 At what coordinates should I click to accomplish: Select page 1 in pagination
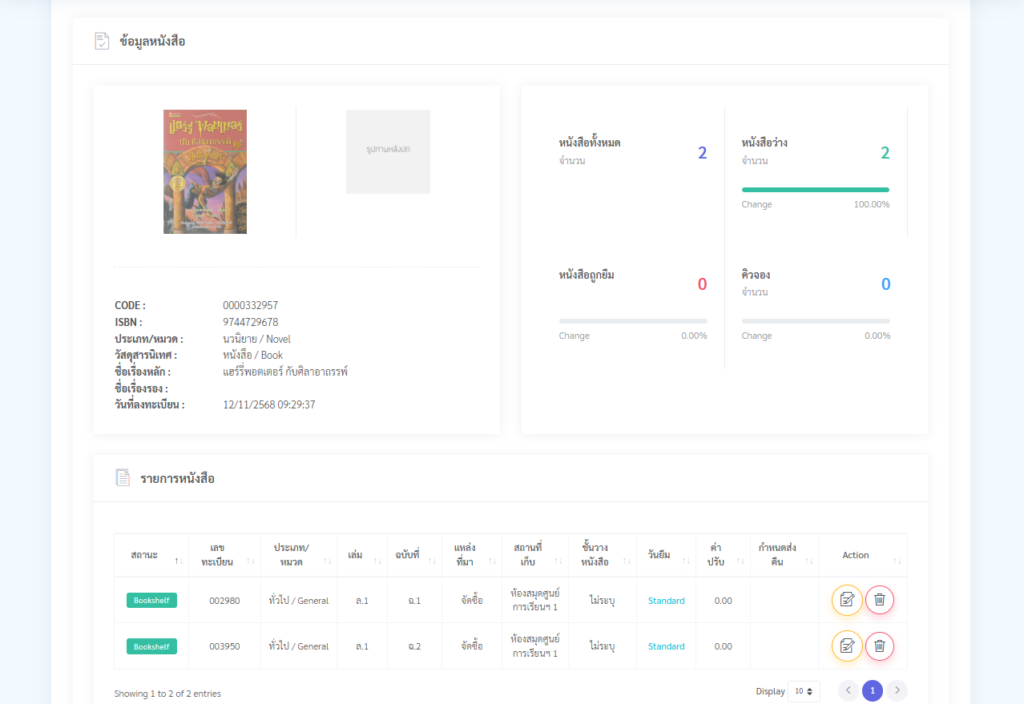click(872, 690)
